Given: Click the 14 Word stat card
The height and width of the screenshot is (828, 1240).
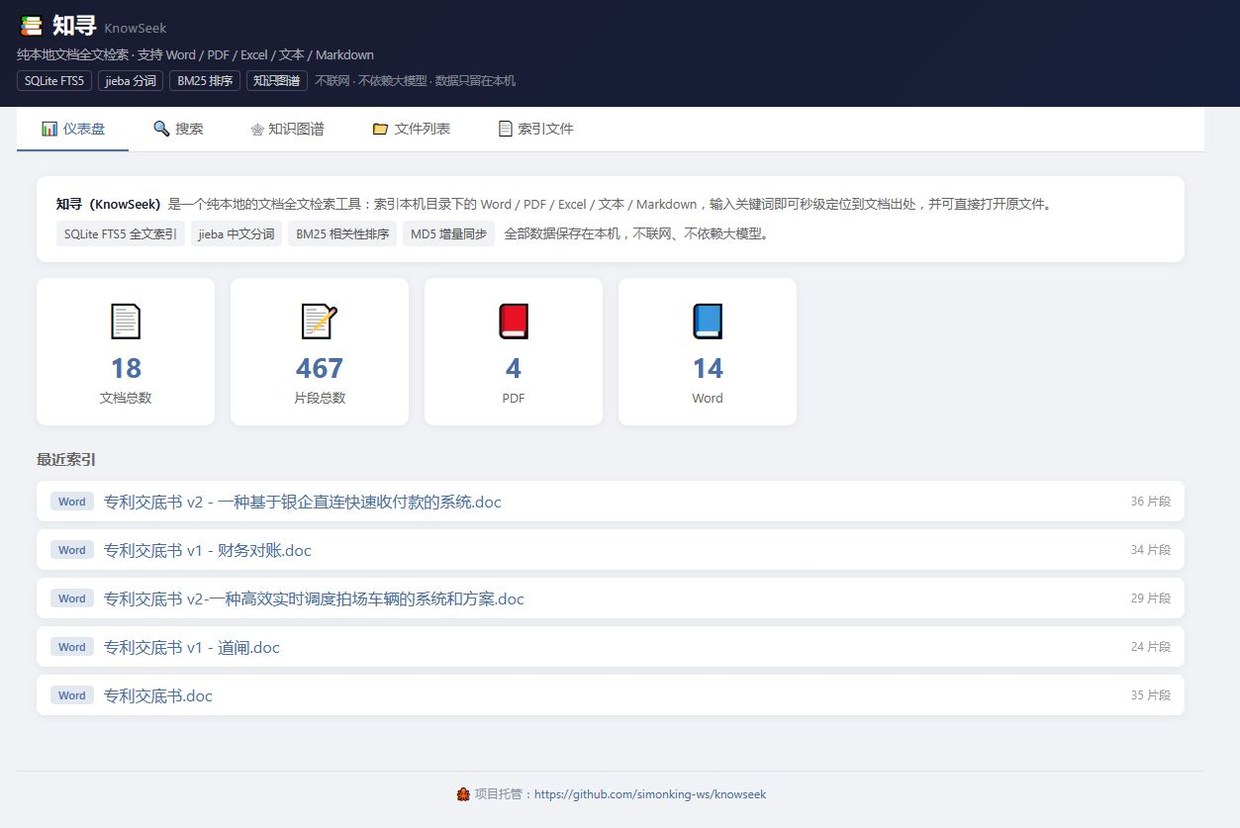Looking at the screenshot, I should tap(708, 351).
